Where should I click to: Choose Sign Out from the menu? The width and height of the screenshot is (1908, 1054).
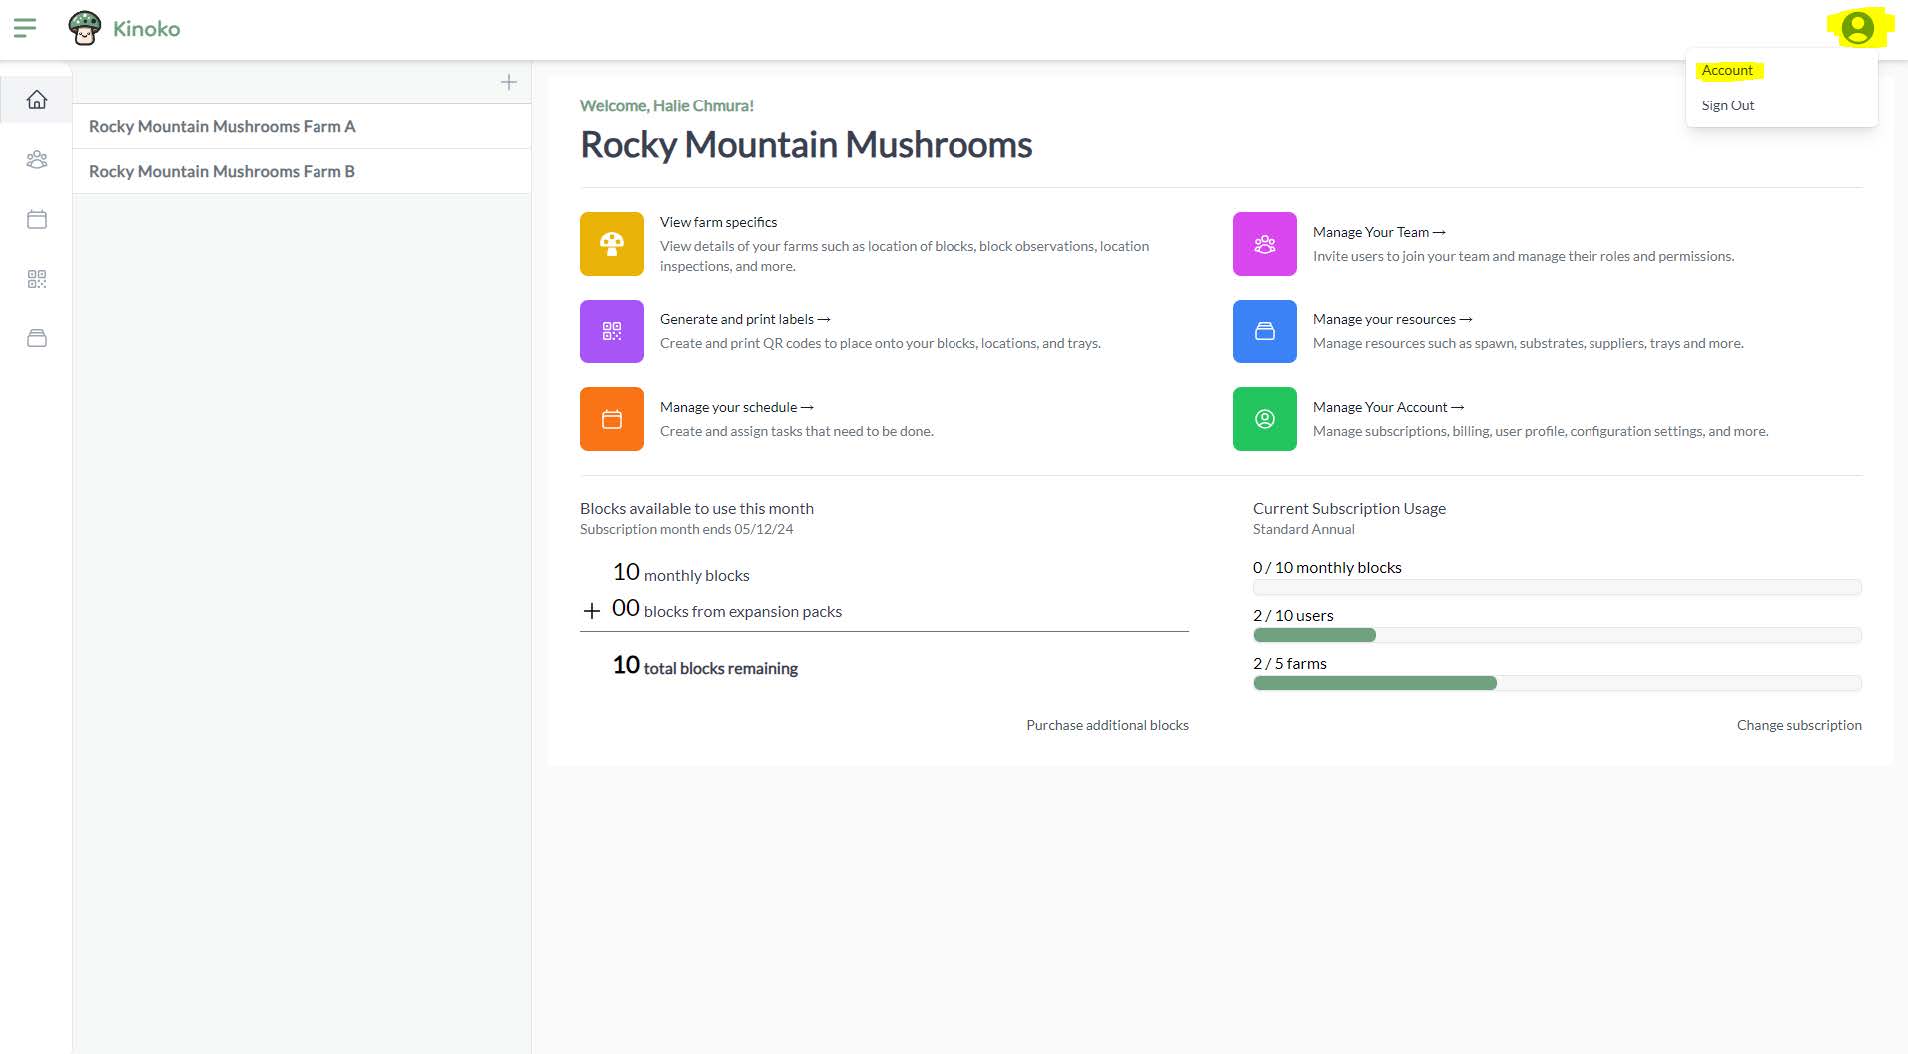pos(1727,106)
